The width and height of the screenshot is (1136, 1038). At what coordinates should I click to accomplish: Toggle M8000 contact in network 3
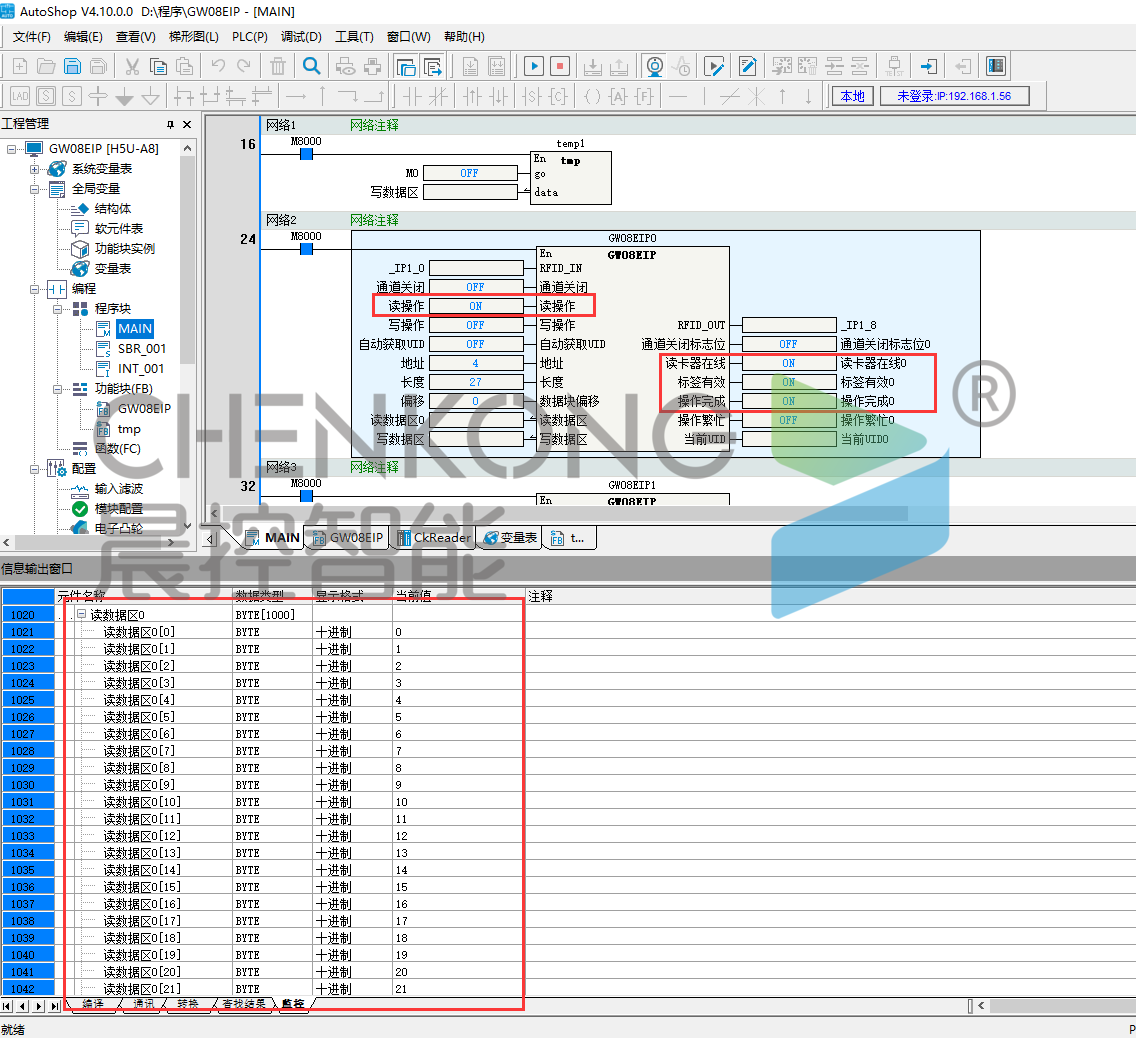306,495
